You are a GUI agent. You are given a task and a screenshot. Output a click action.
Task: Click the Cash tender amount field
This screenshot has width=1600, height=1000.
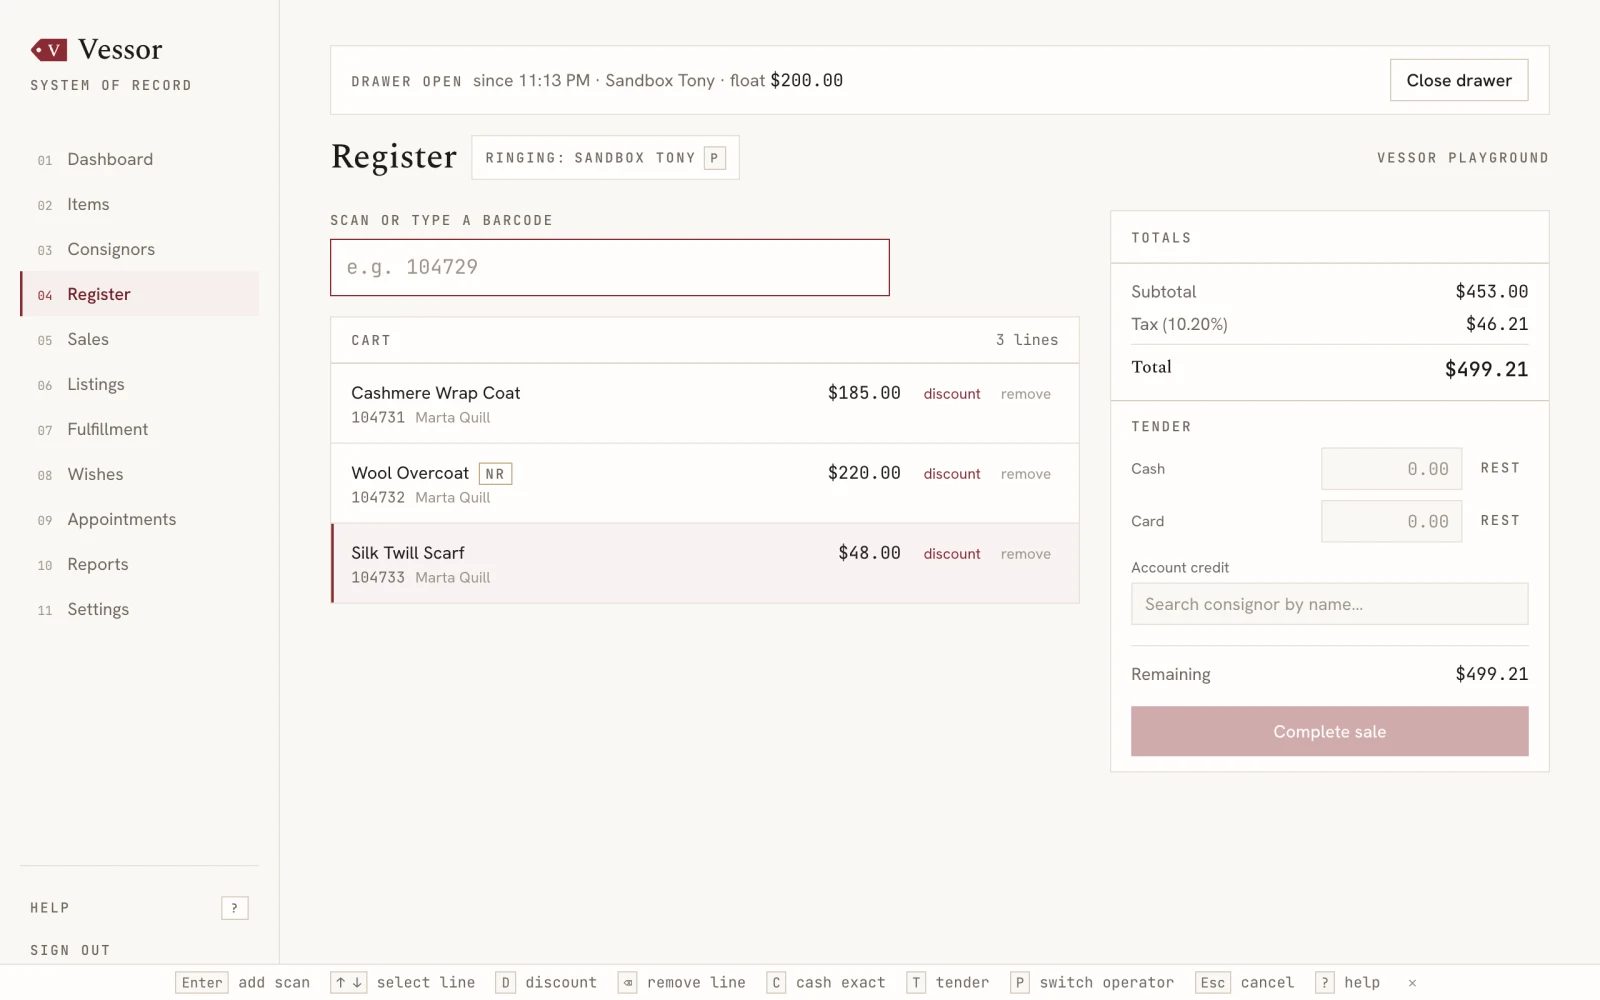coord(1391,468)
